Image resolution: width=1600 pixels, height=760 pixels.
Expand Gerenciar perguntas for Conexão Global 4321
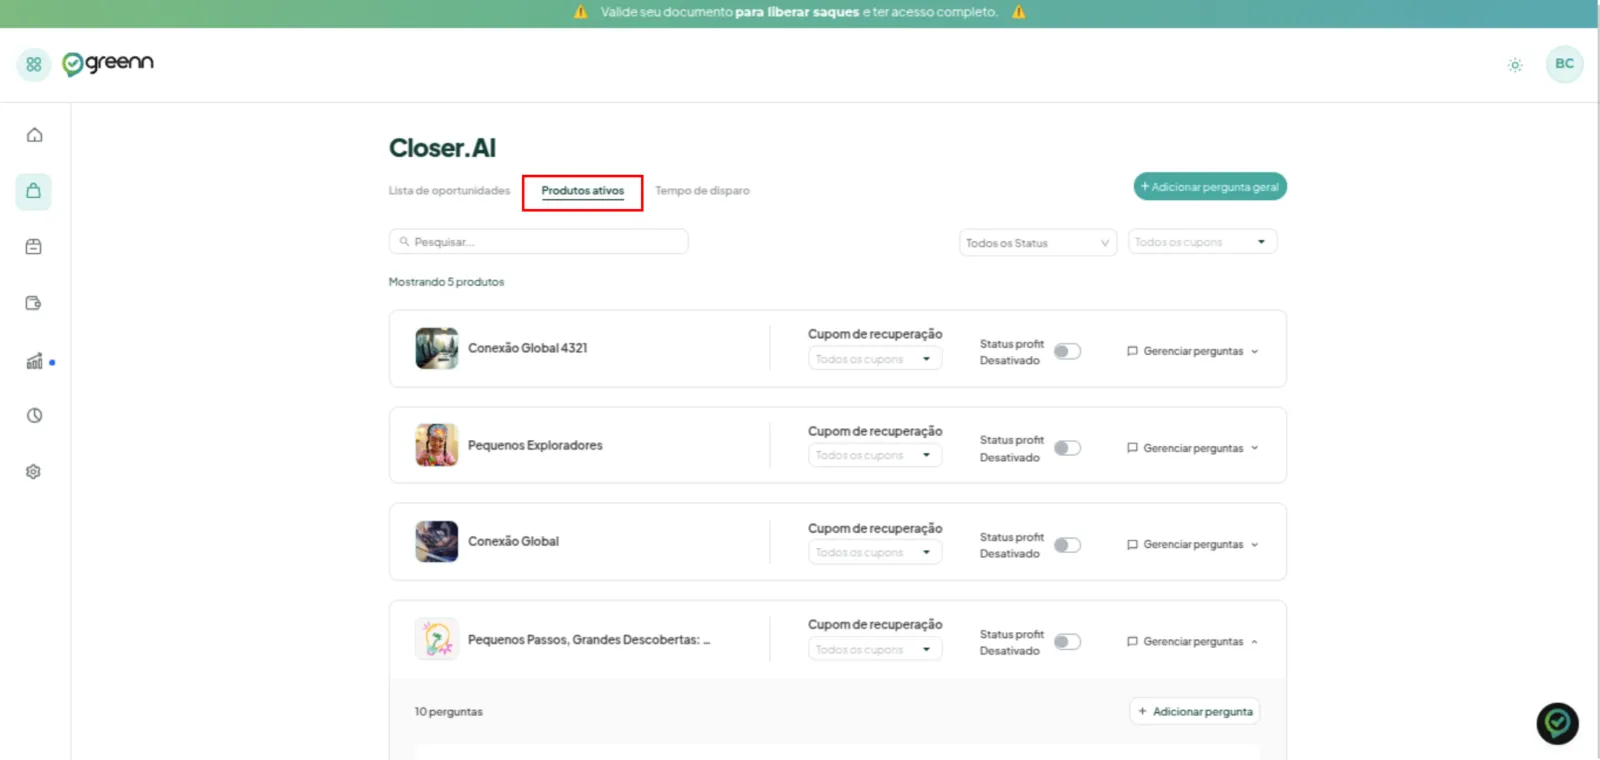click(1193, 351)
